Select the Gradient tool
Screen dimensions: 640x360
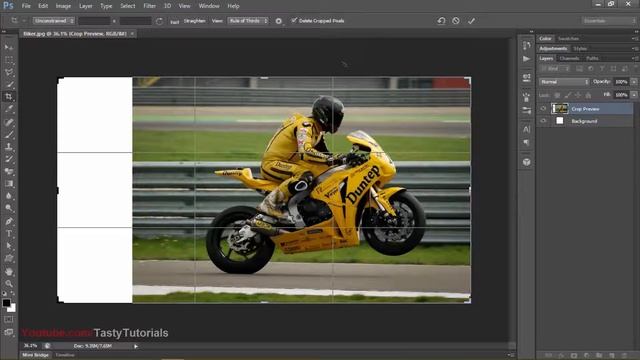(9, 183)
